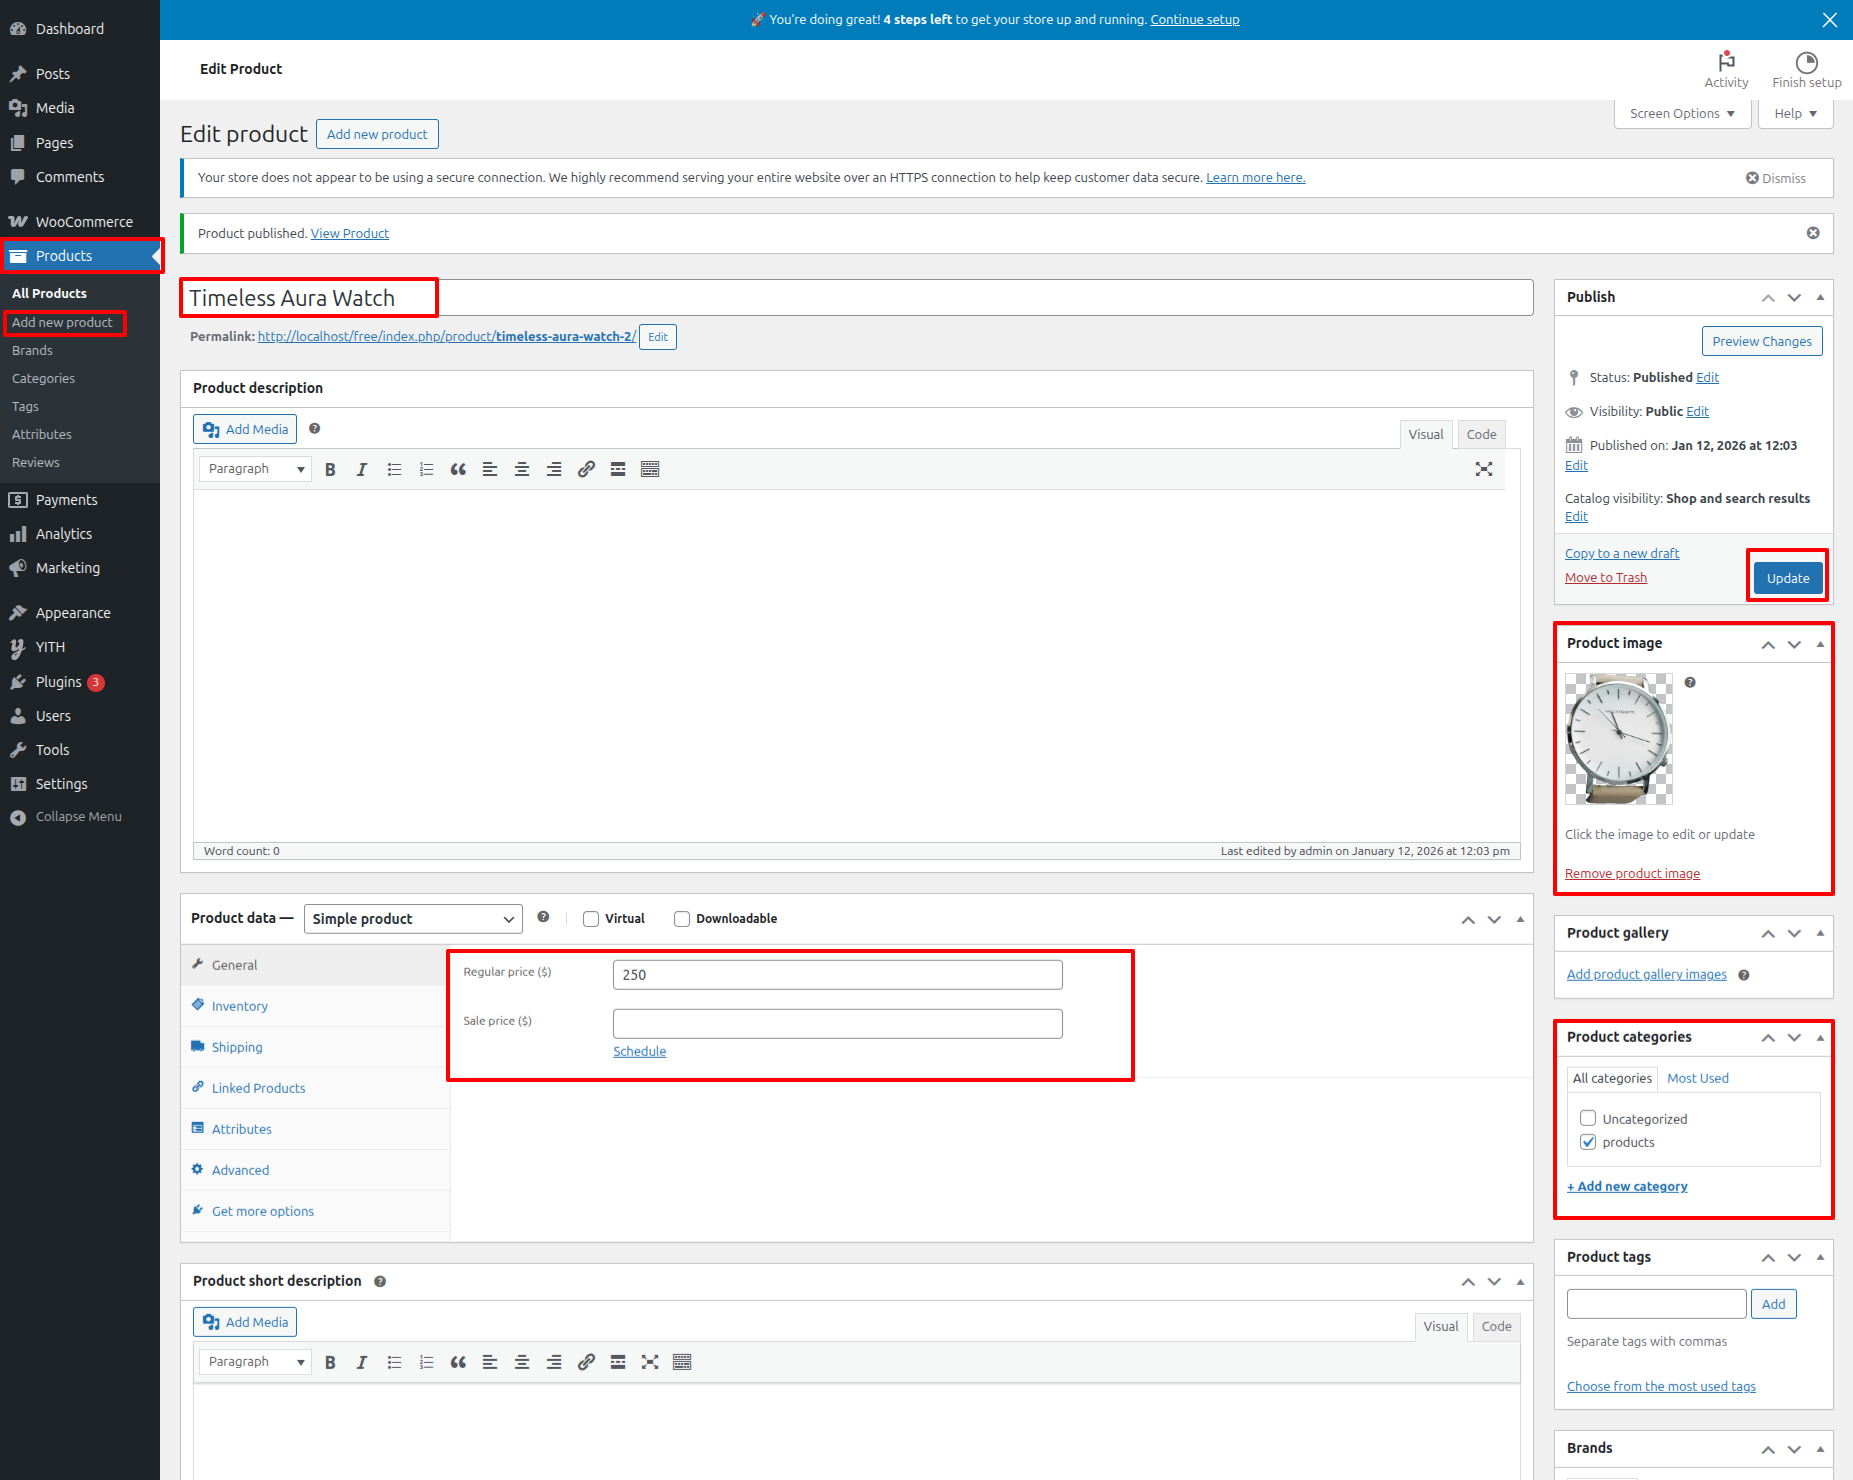1853x1480 pixels.
Task: Click Italic icon in product description toolbar
Action: pyautogui.click(x=362, y=469)
